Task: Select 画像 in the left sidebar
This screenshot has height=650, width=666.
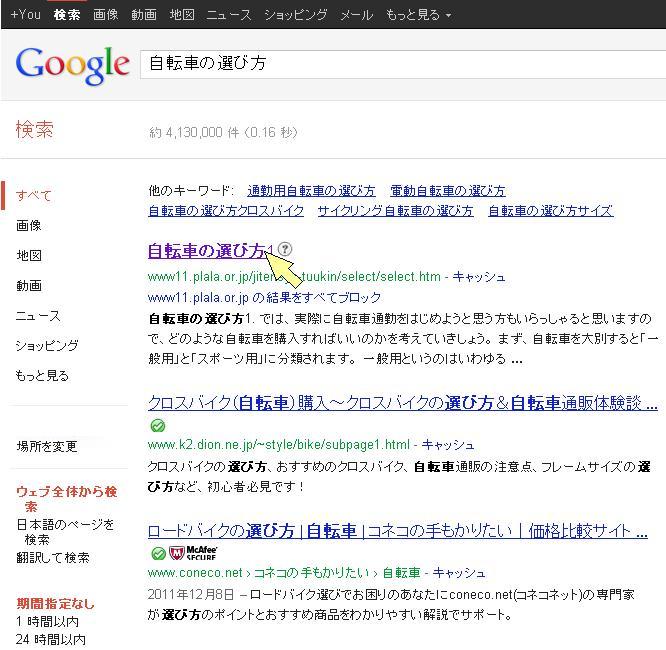Action: coord(28,226)
